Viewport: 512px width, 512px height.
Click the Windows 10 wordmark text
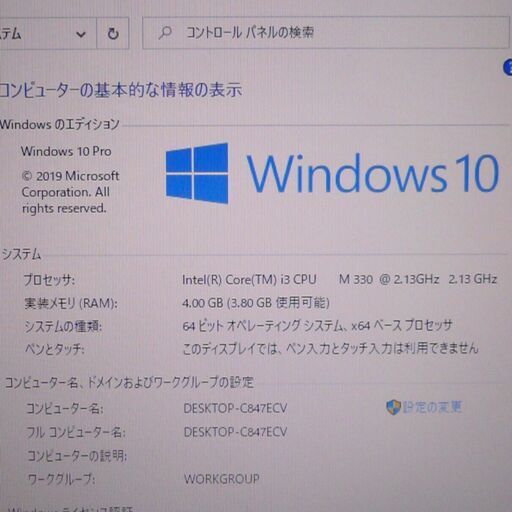[x=373, y=174]
